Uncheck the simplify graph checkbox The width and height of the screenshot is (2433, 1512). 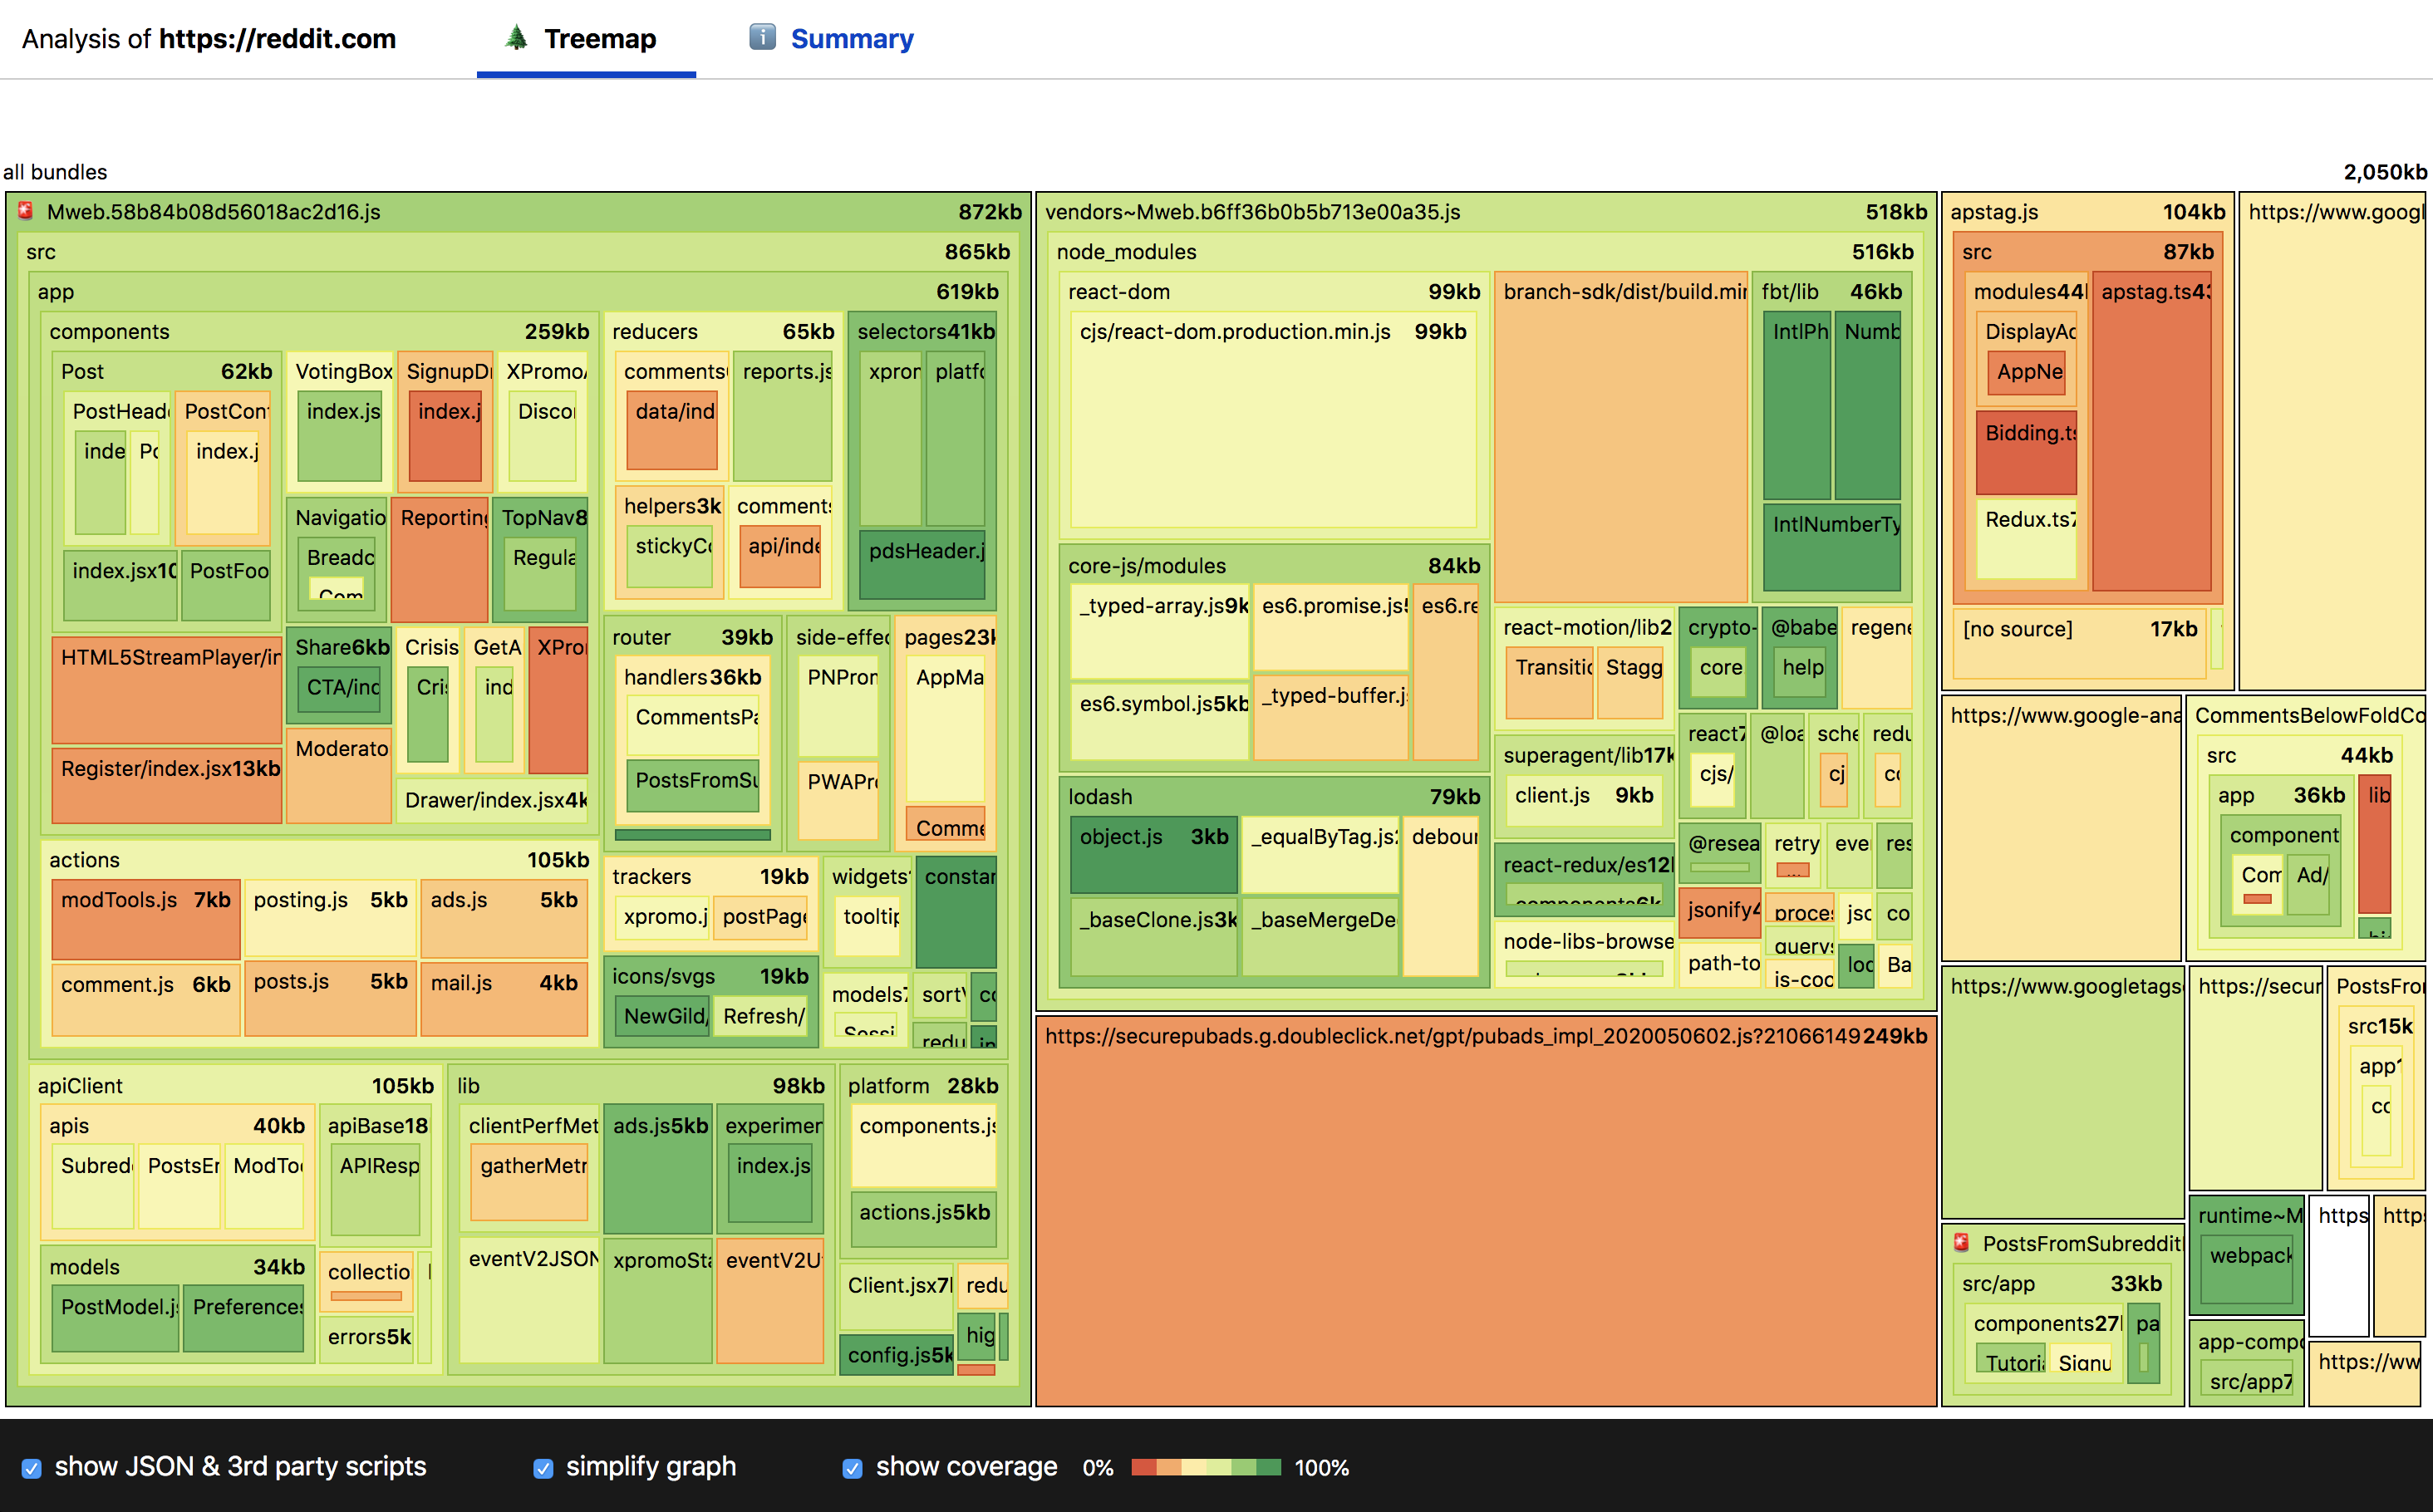pos(543,1468)
